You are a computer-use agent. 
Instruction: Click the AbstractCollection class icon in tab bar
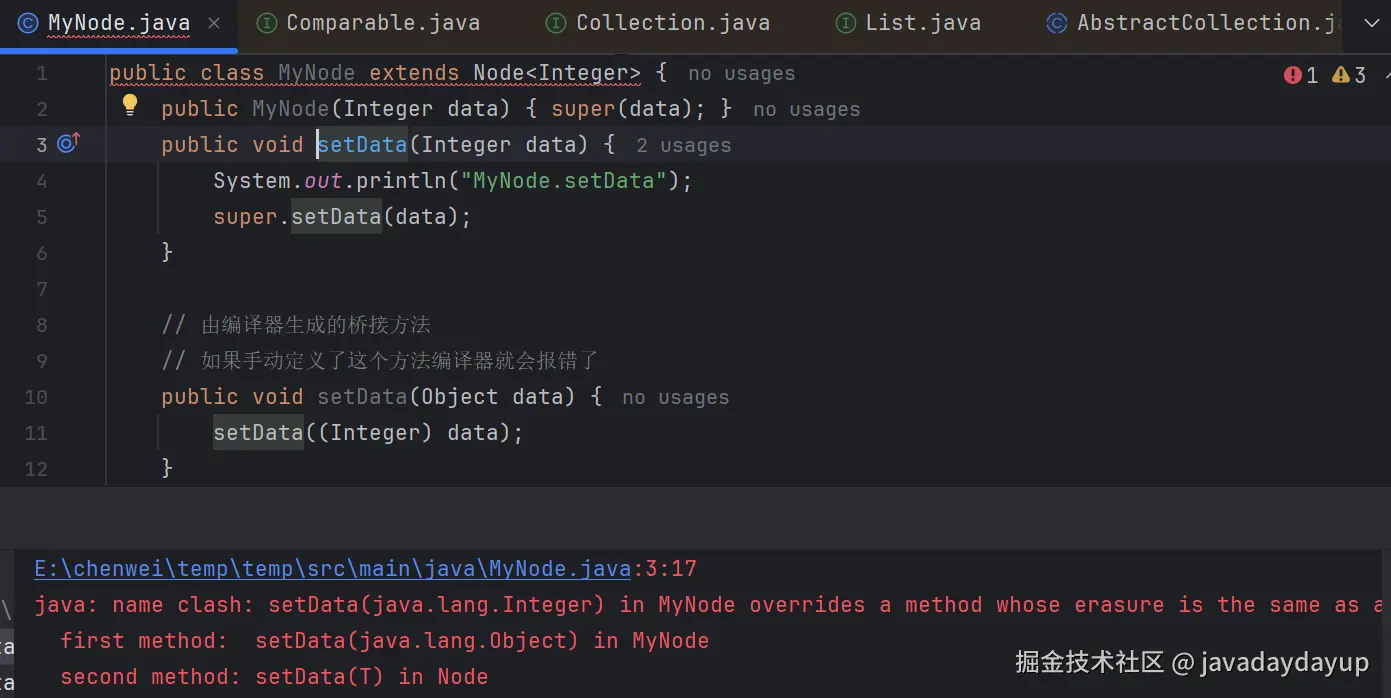1057,23
